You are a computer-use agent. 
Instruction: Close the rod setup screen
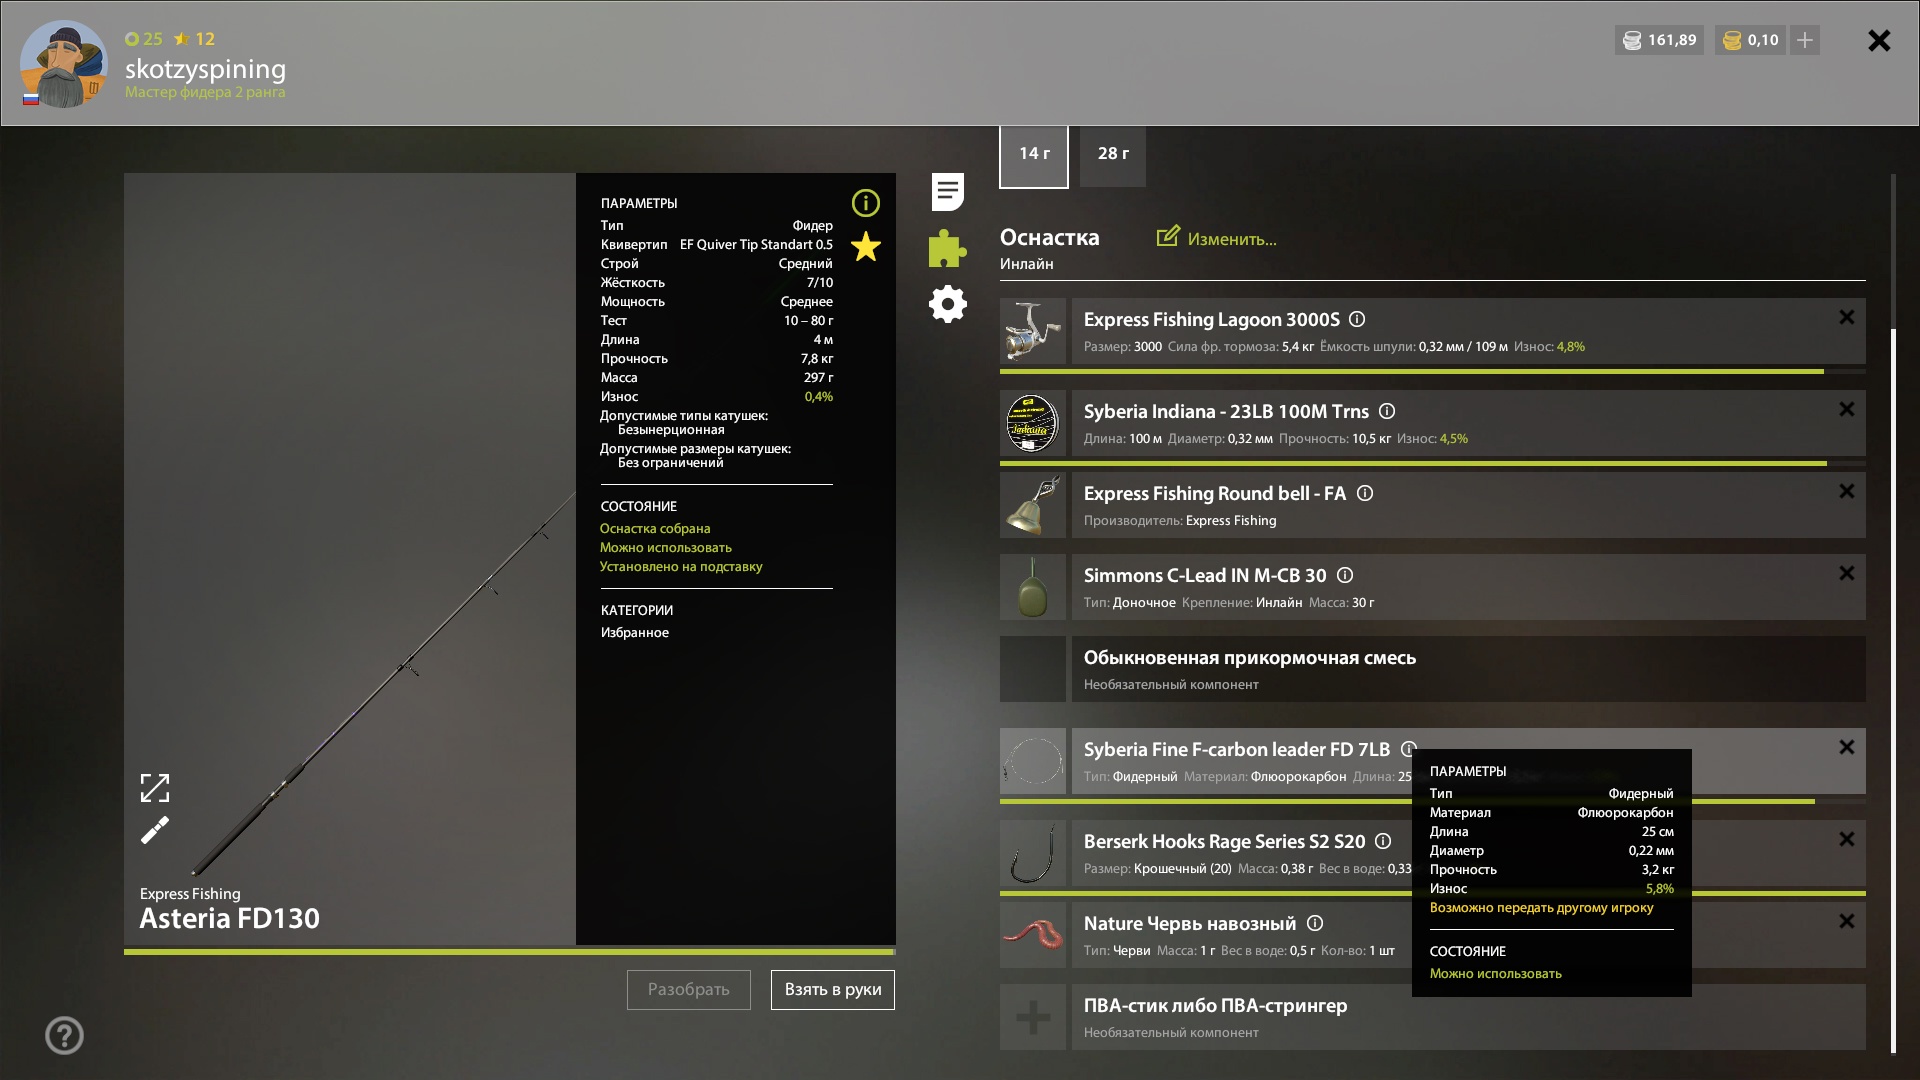tap(1879, 40)
